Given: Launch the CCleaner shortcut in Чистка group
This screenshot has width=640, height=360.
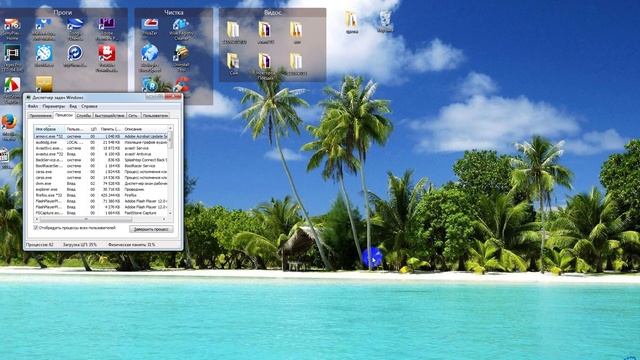Looking at the screenshot, I should pyautogui.click(x=181, y=85).
